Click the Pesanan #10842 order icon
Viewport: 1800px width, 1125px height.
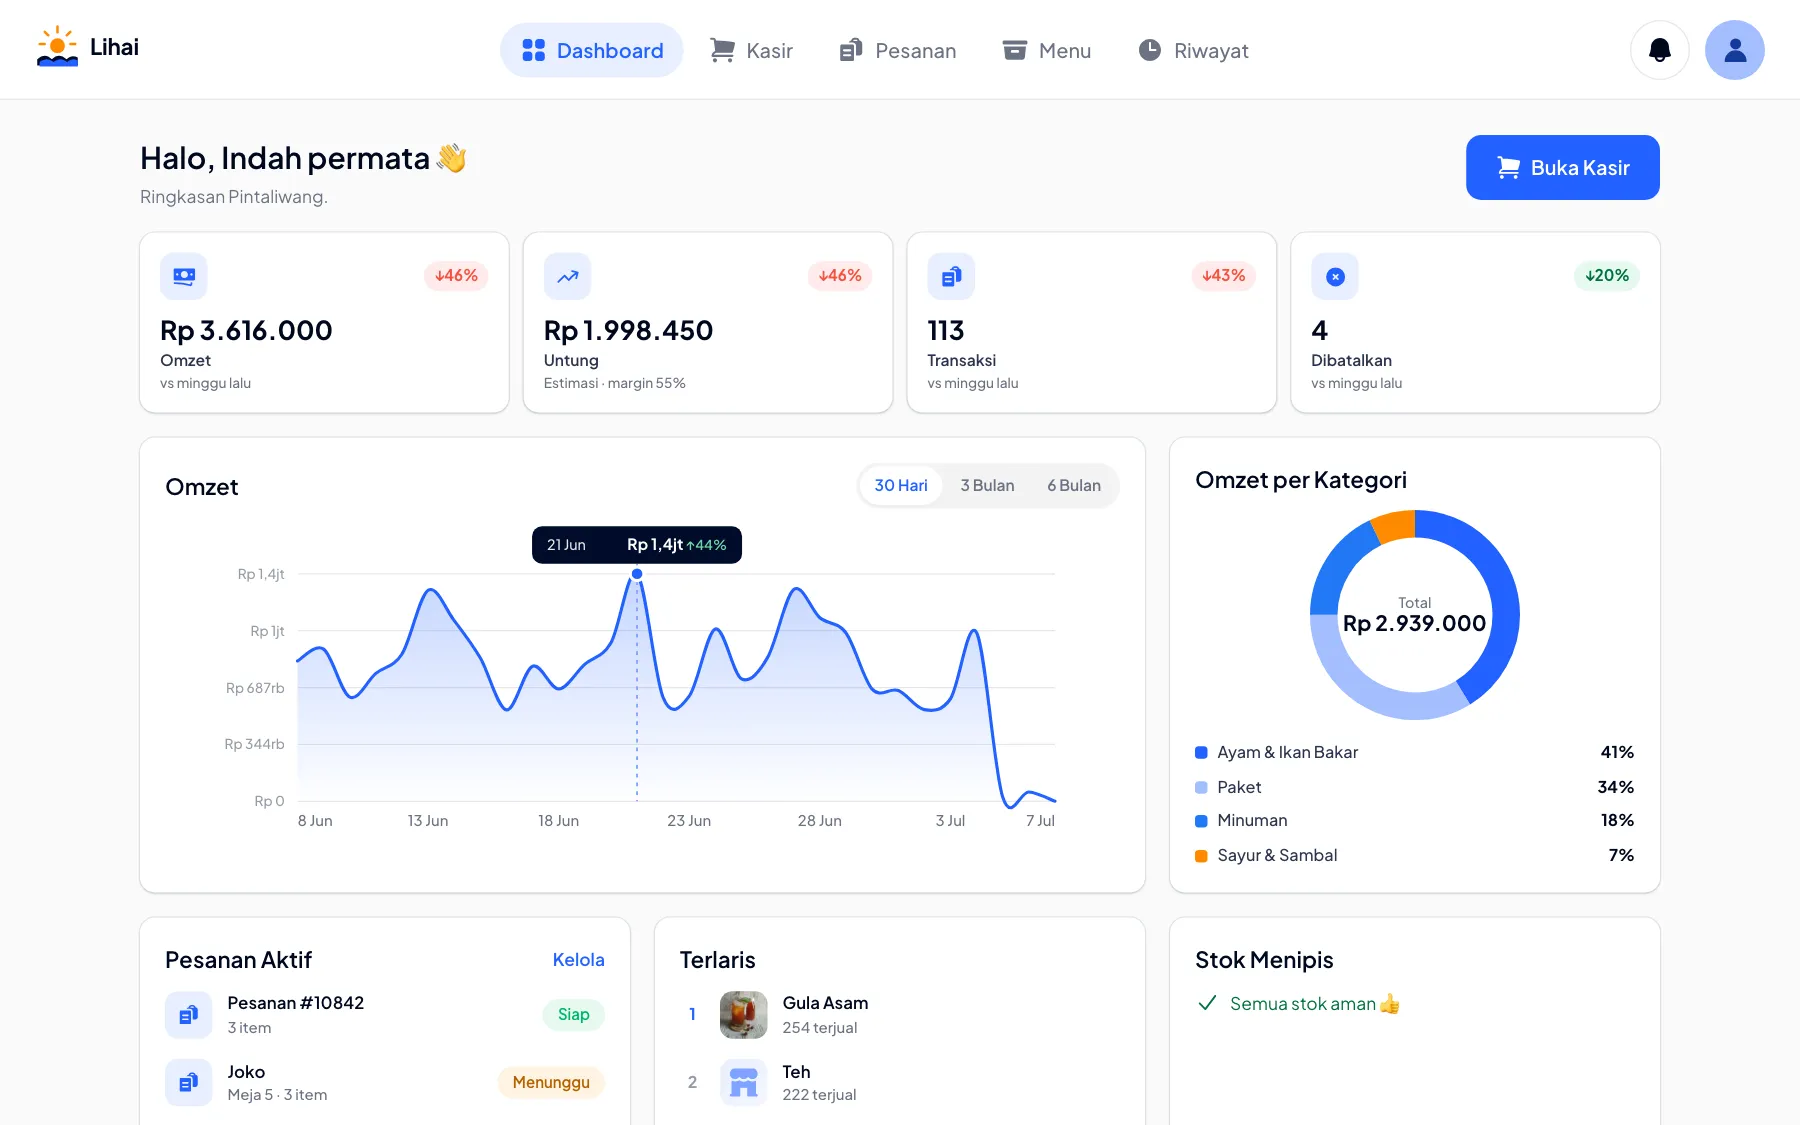point(189,1015)
